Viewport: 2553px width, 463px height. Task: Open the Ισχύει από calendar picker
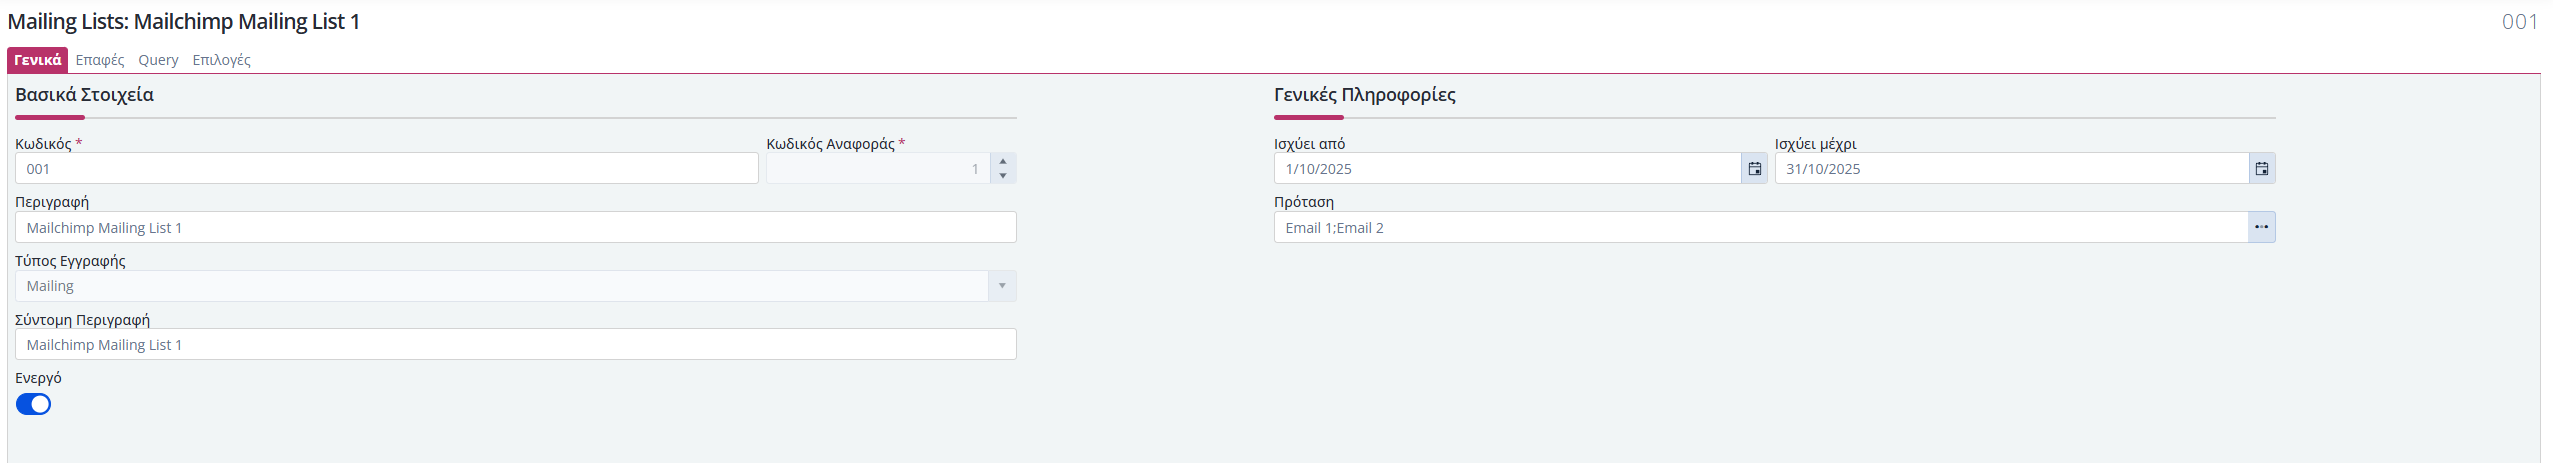[1754, 168]
